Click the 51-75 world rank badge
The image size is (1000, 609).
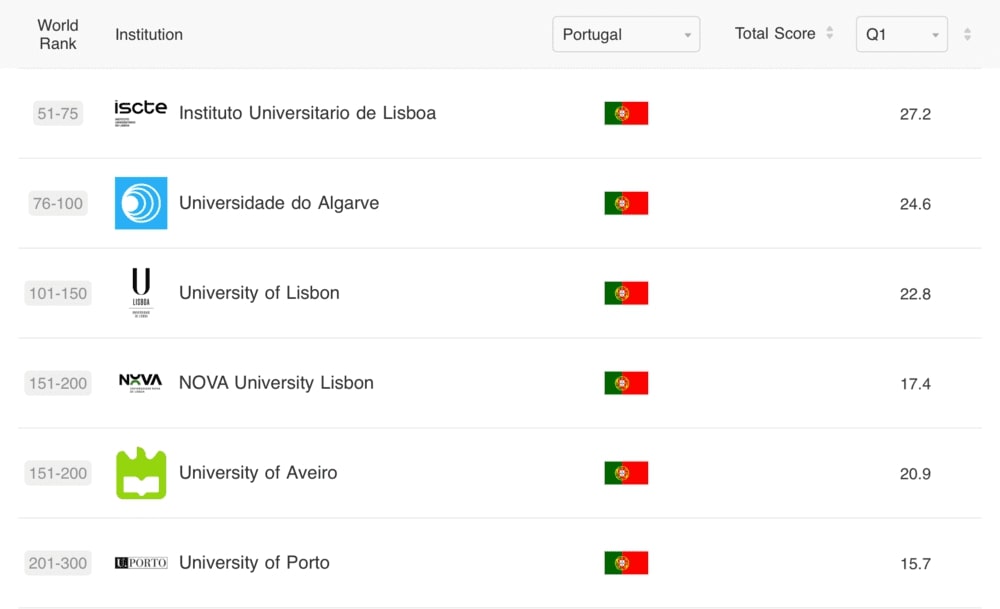57,114
